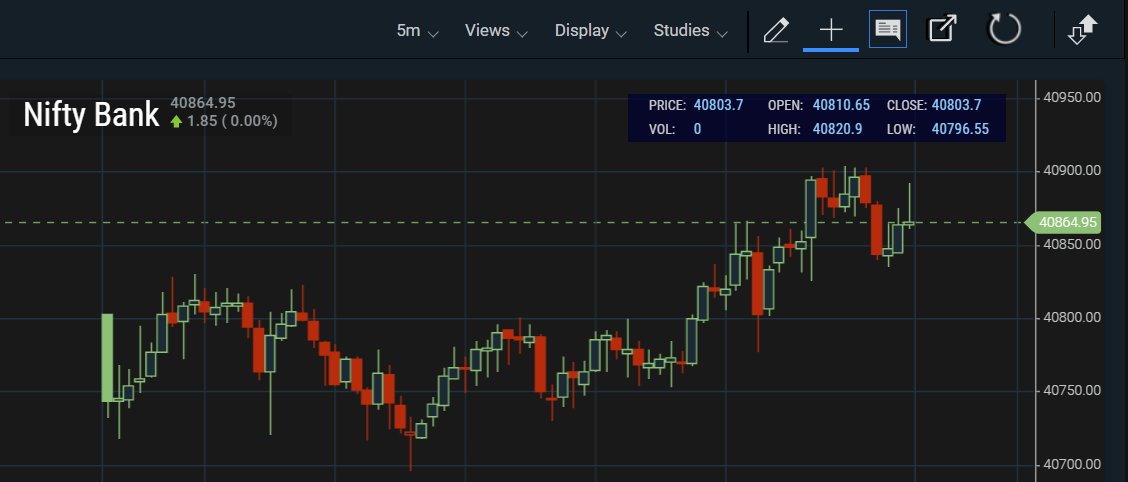Open the Views dropdown menu
Screen dimensions: 1128x482
[496, 31]
